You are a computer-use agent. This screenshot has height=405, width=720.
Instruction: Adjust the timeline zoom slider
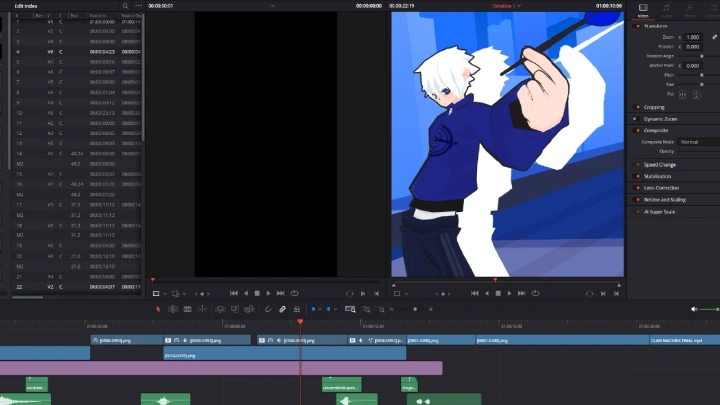pyautogui.click(x=415, y=309)
